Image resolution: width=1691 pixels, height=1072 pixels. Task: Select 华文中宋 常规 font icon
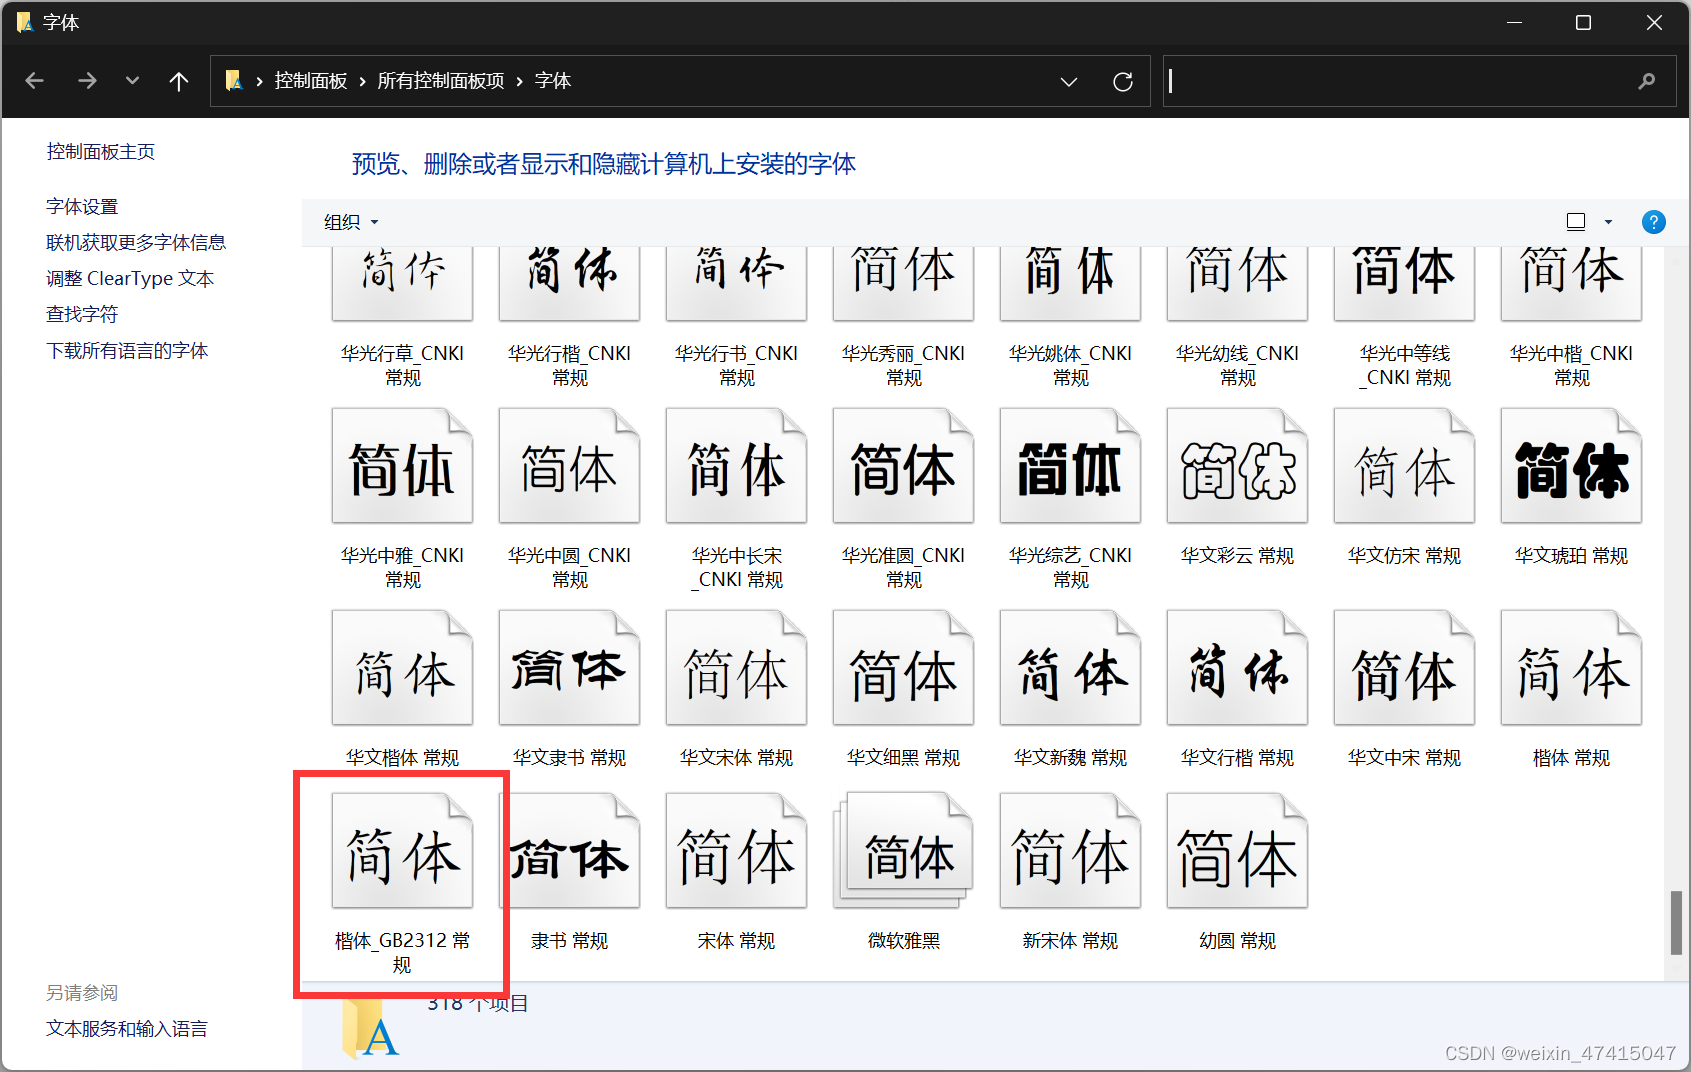(x=1405, y=668)
